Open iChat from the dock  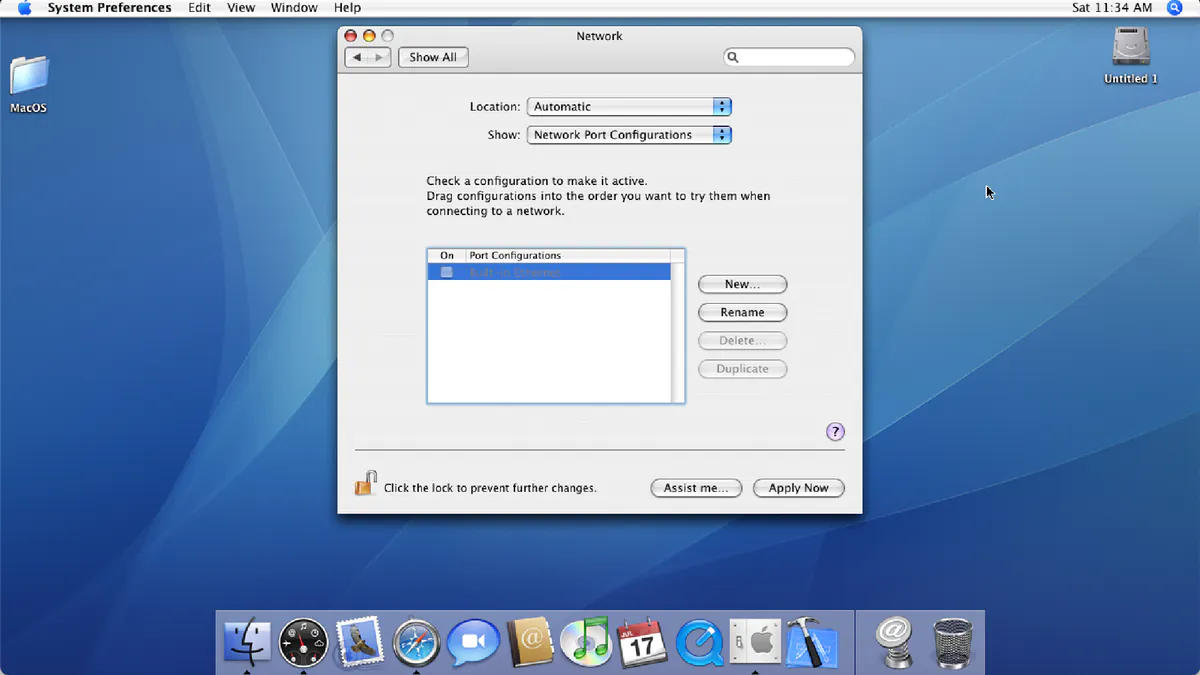tap(473, 642)
